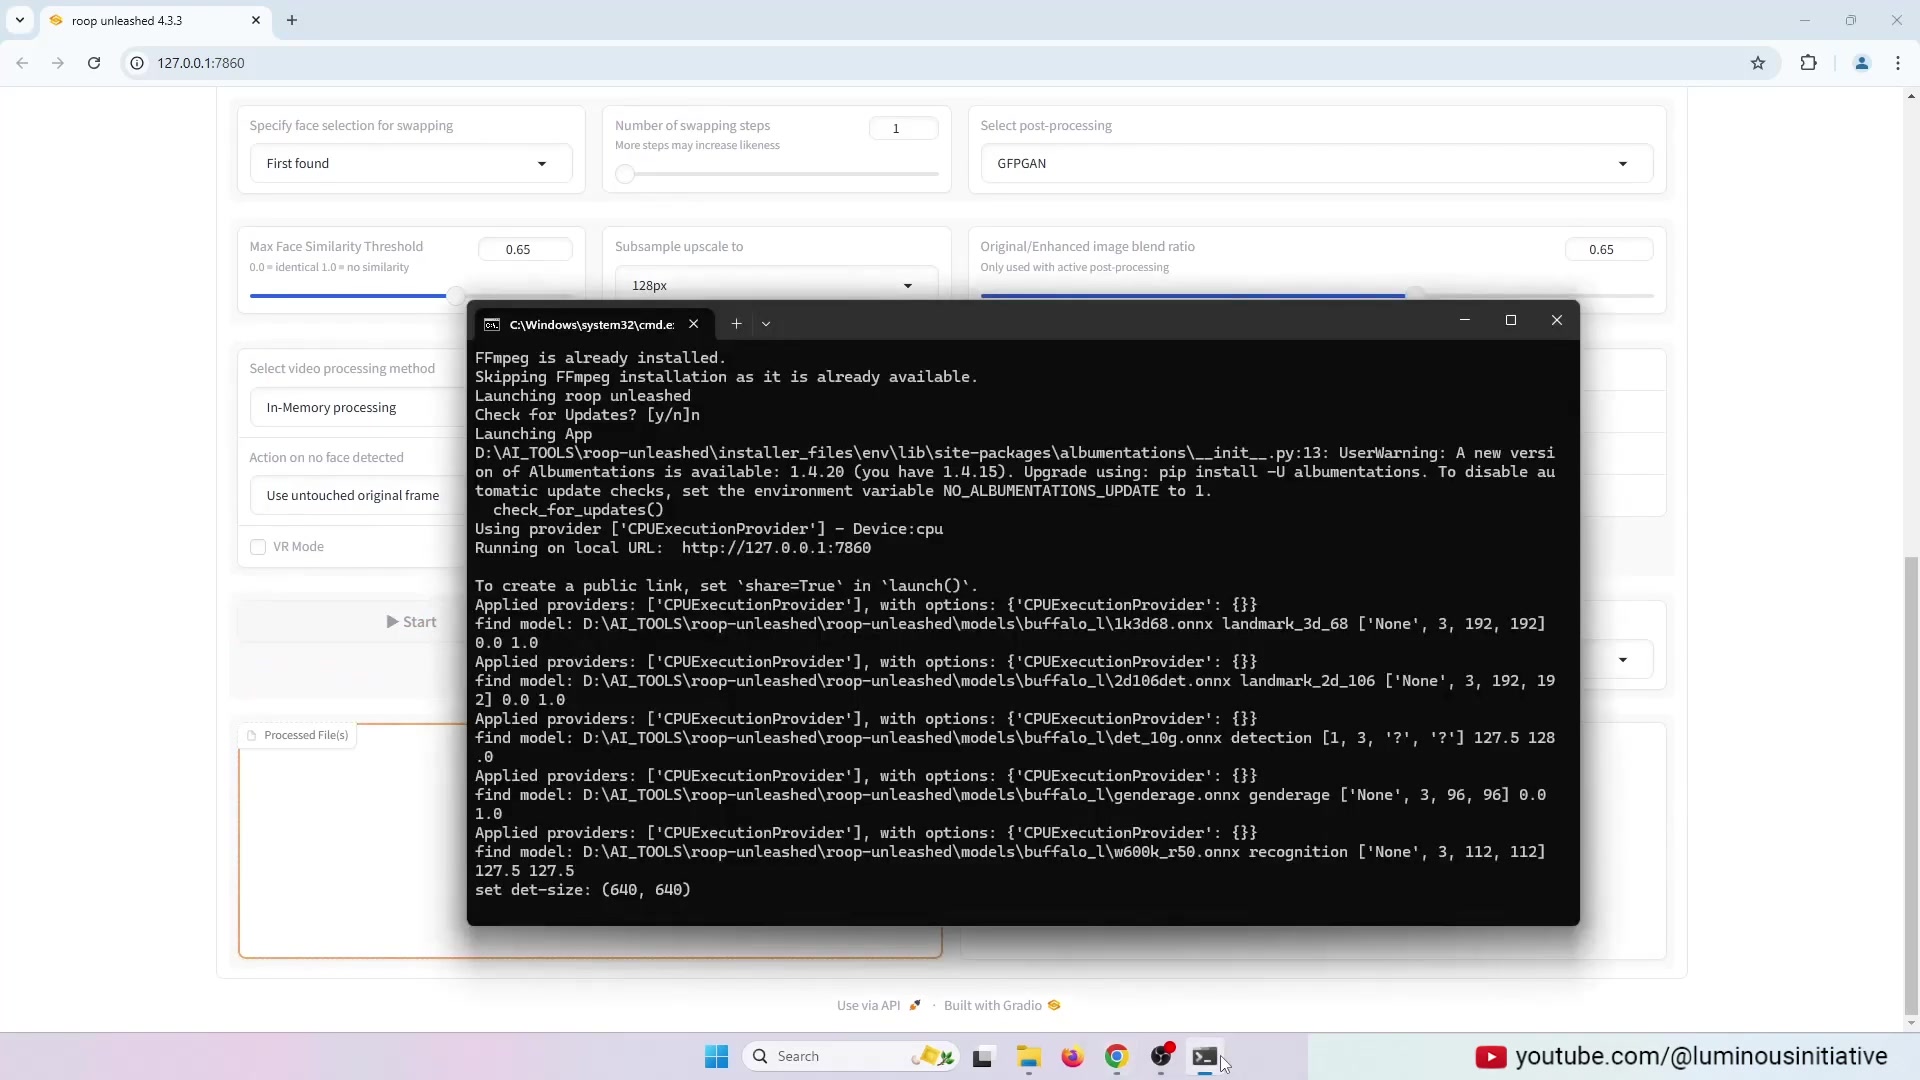Enable the VR Mode checkbox
1920x1080 pixels.
coord(258,547)
